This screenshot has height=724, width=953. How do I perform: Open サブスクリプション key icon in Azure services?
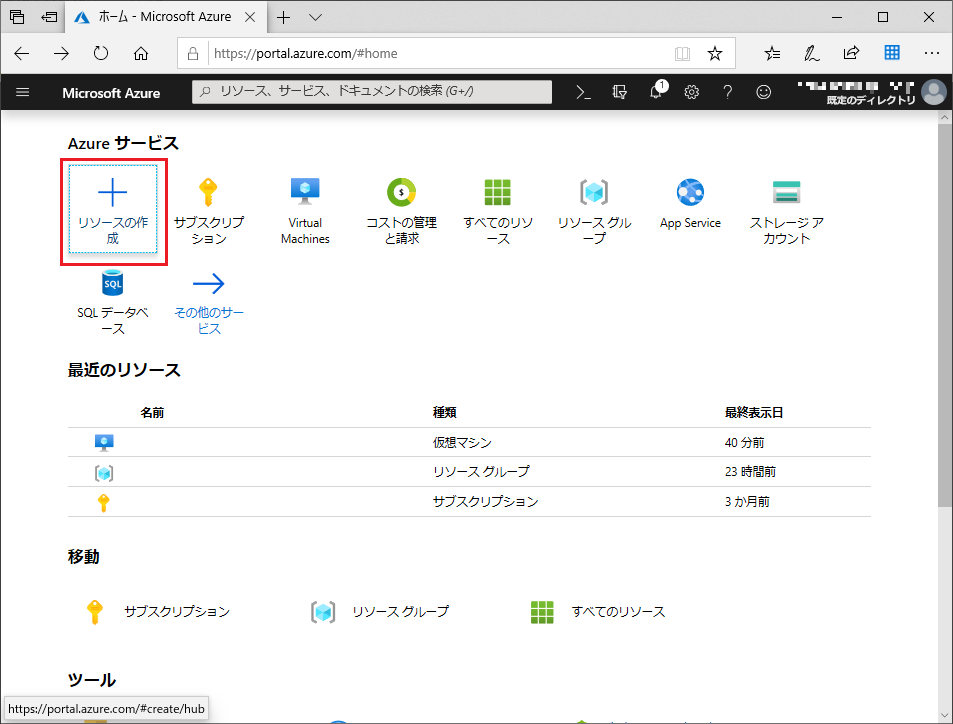(x=208, y=192)
